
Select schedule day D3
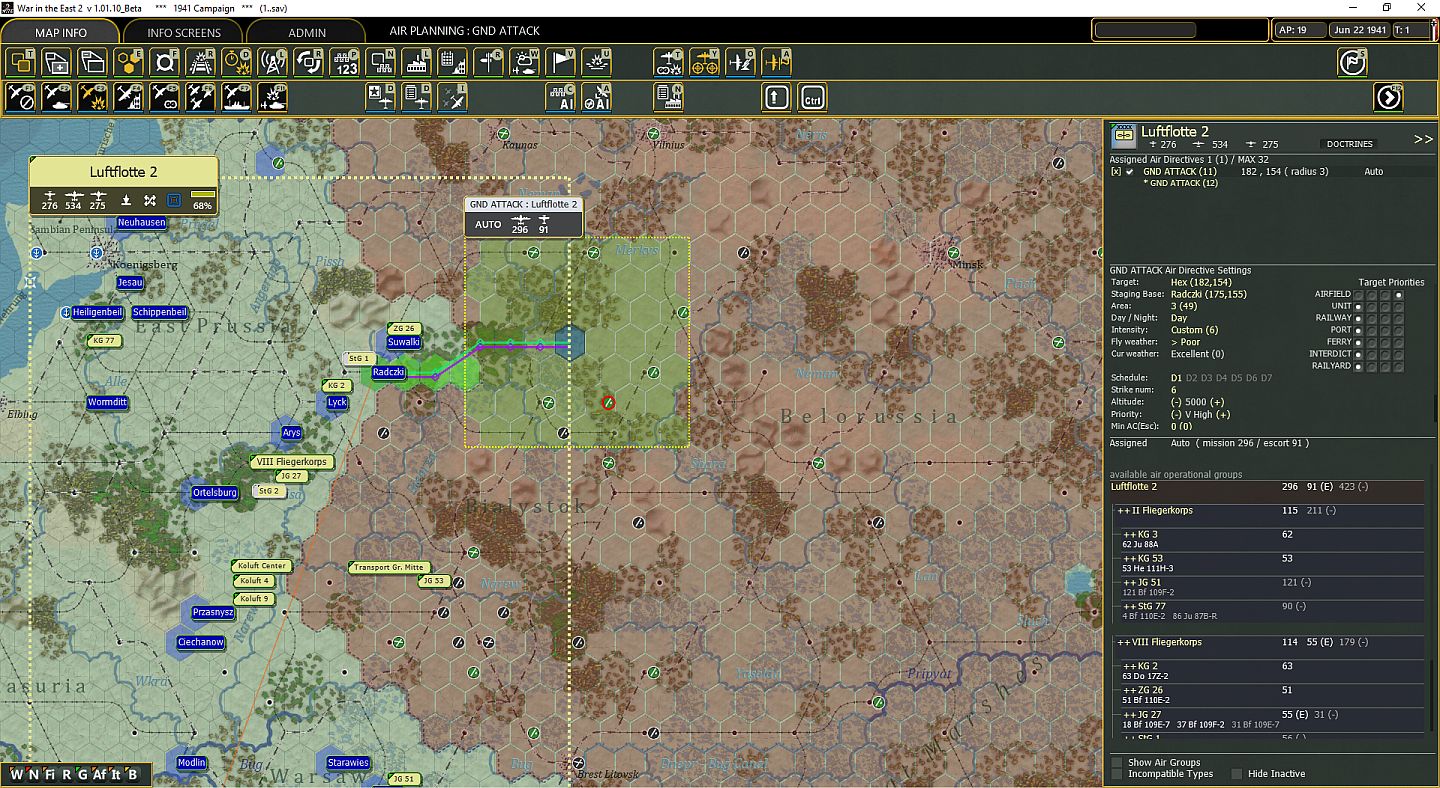pos(1206,378)
